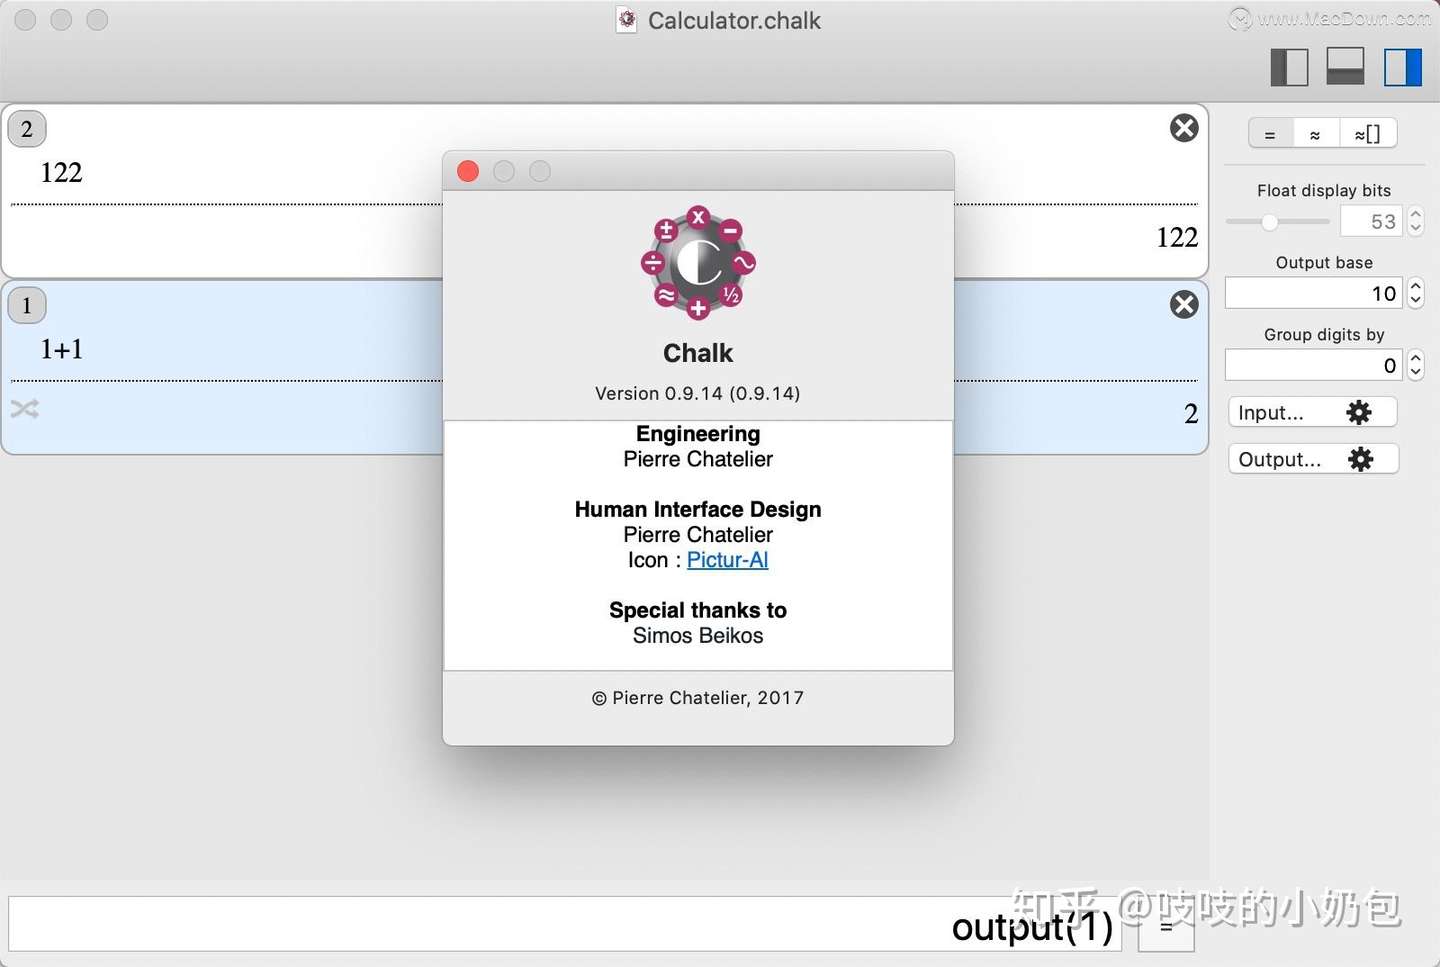
Task: Click the result '2' in entry 1
Action: click(x=1191, y=414)
